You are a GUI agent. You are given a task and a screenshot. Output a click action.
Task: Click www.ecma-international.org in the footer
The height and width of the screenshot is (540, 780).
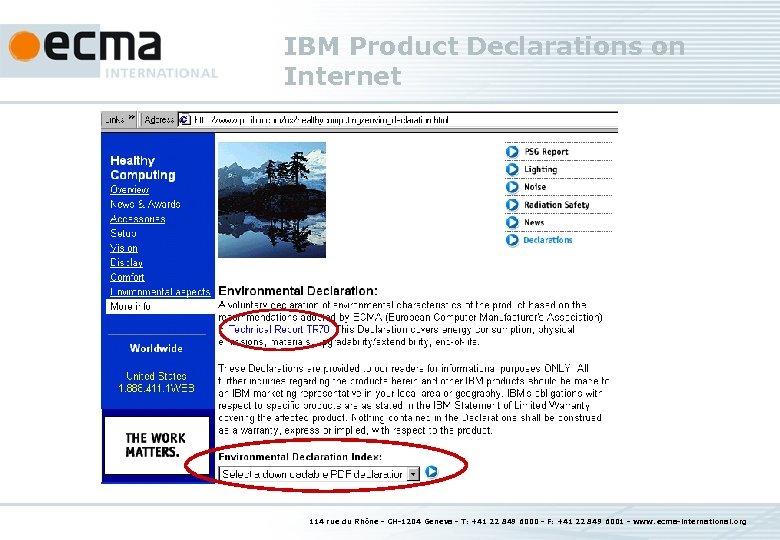click(689, 521)
